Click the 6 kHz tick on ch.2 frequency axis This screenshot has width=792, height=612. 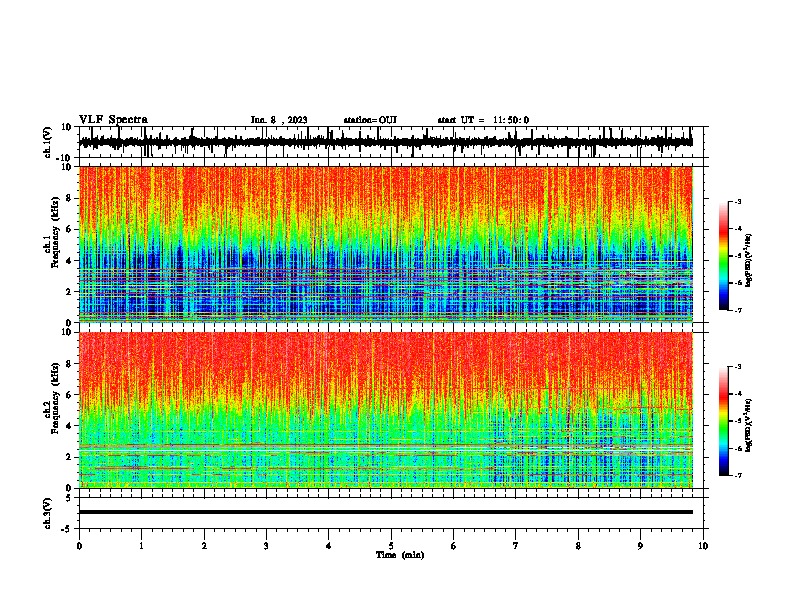[70, 395]
